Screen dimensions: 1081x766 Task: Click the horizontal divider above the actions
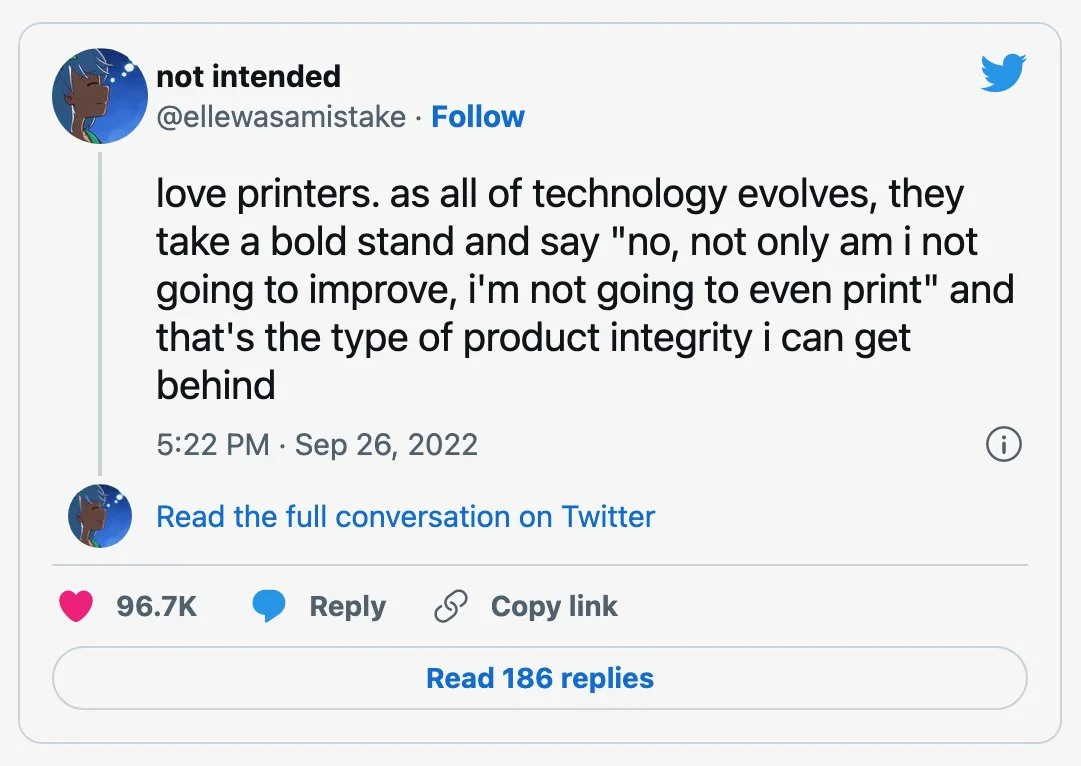[540, 565]
